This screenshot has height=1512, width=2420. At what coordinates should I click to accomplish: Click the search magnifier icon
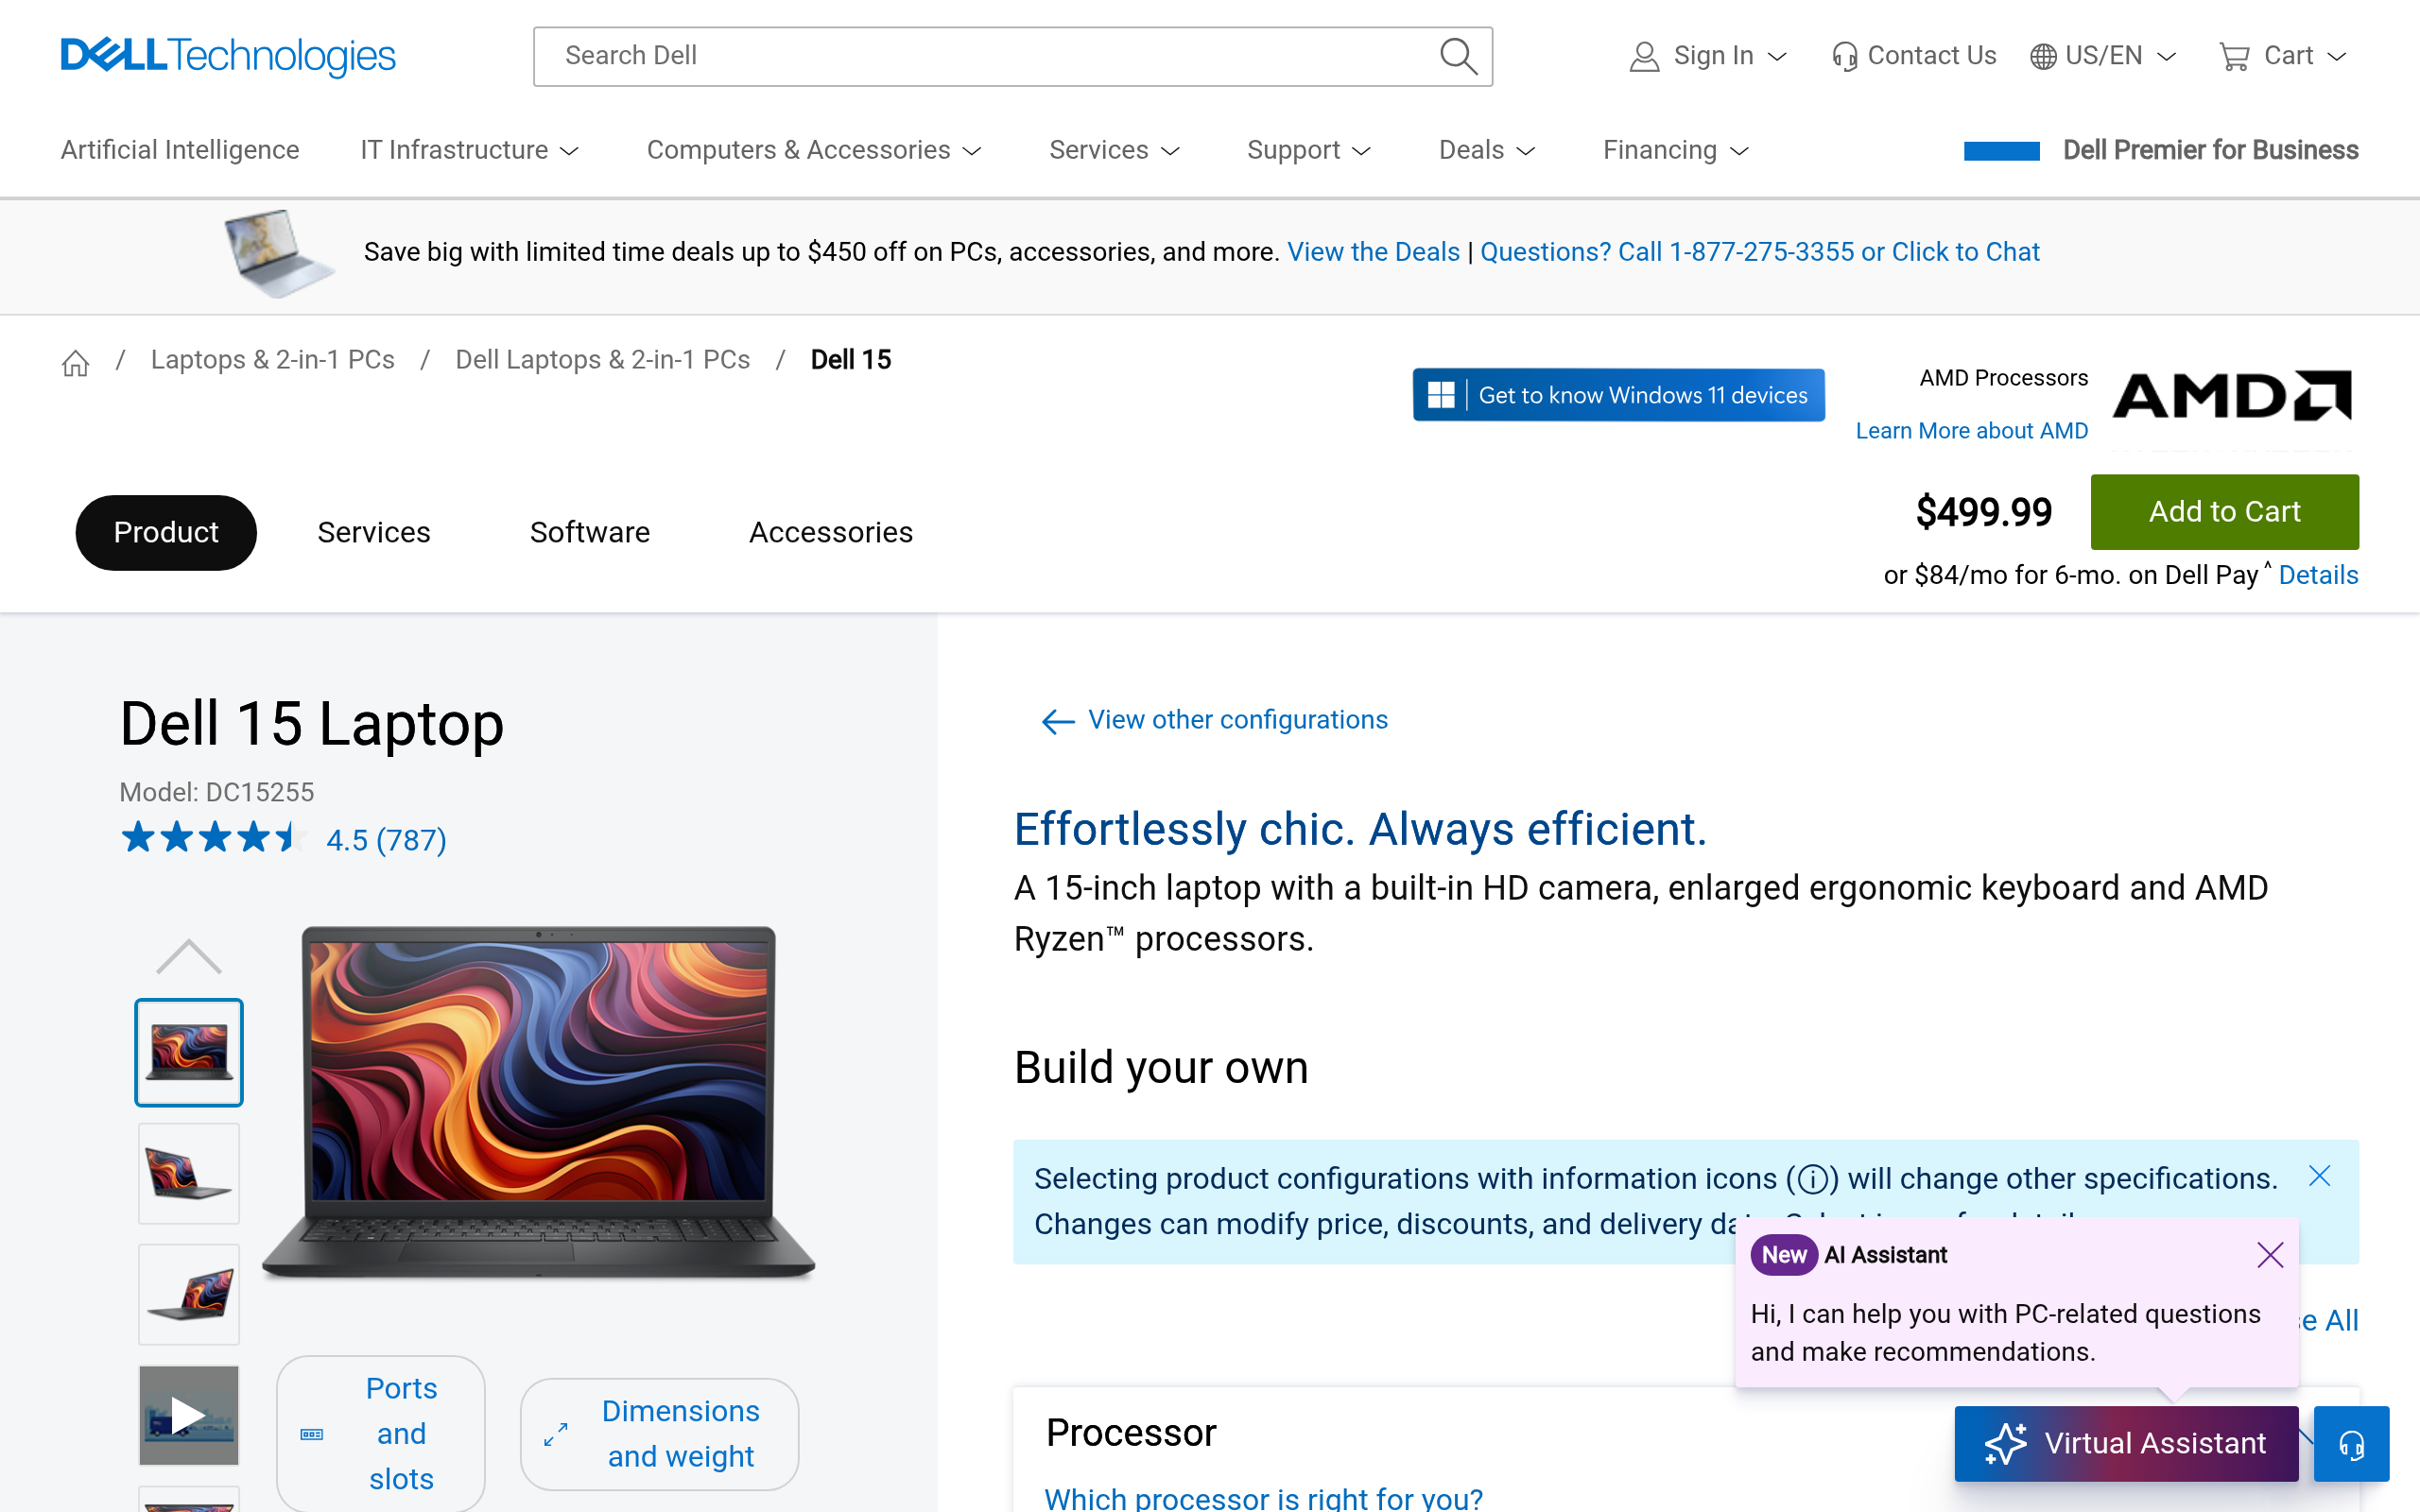pyautogui.click(x=1457, y=56)
